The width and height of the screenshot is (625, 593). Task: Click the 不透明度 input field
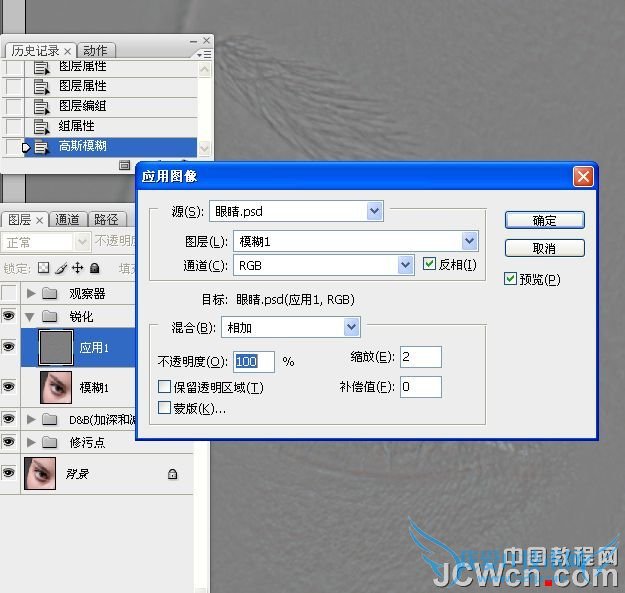pos(254,362)
